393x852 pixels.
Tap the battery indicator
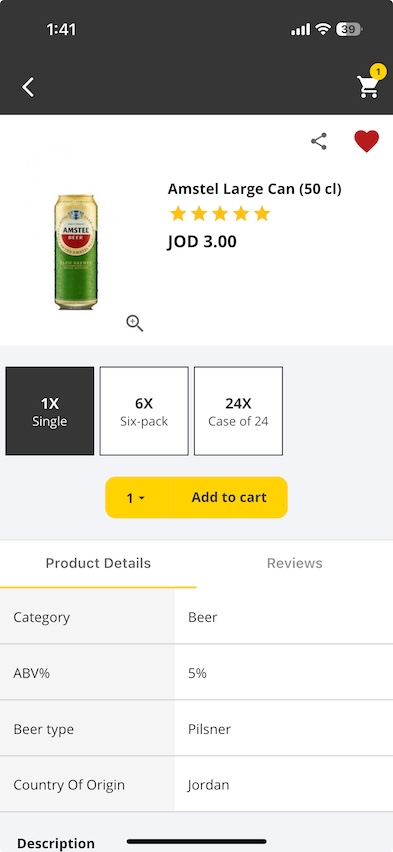[x=348, y=29]
